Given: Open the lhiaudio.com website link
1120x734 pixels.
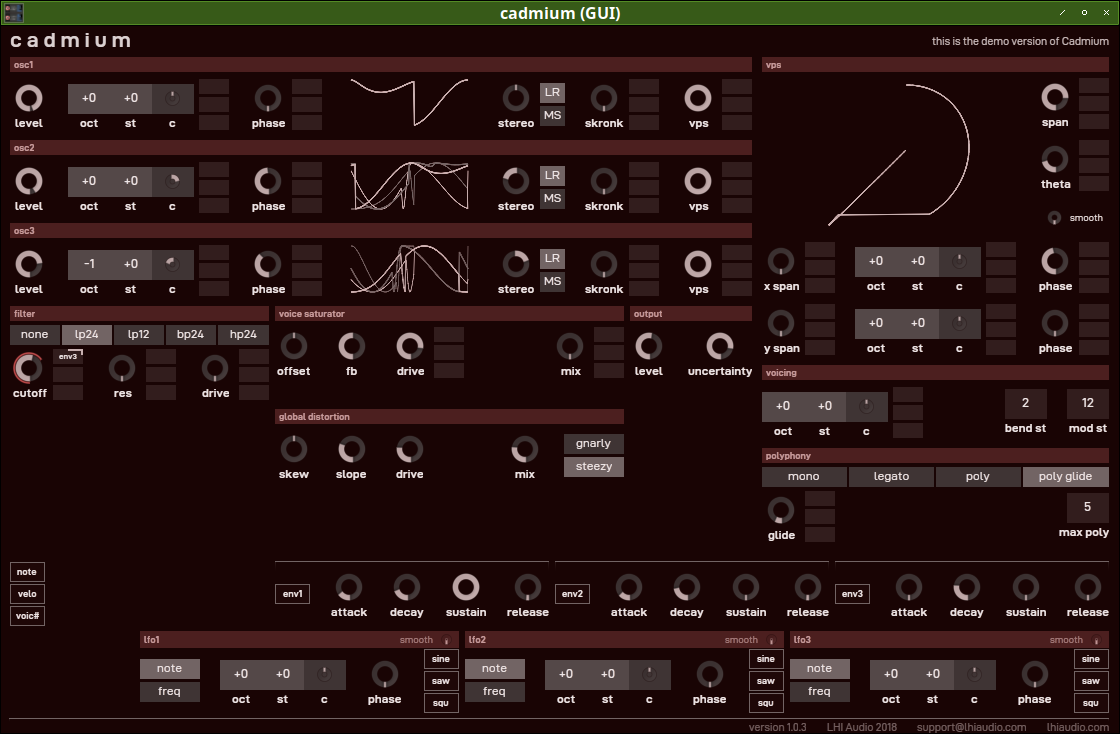Looking at the screenshot, I should 1078,727.
